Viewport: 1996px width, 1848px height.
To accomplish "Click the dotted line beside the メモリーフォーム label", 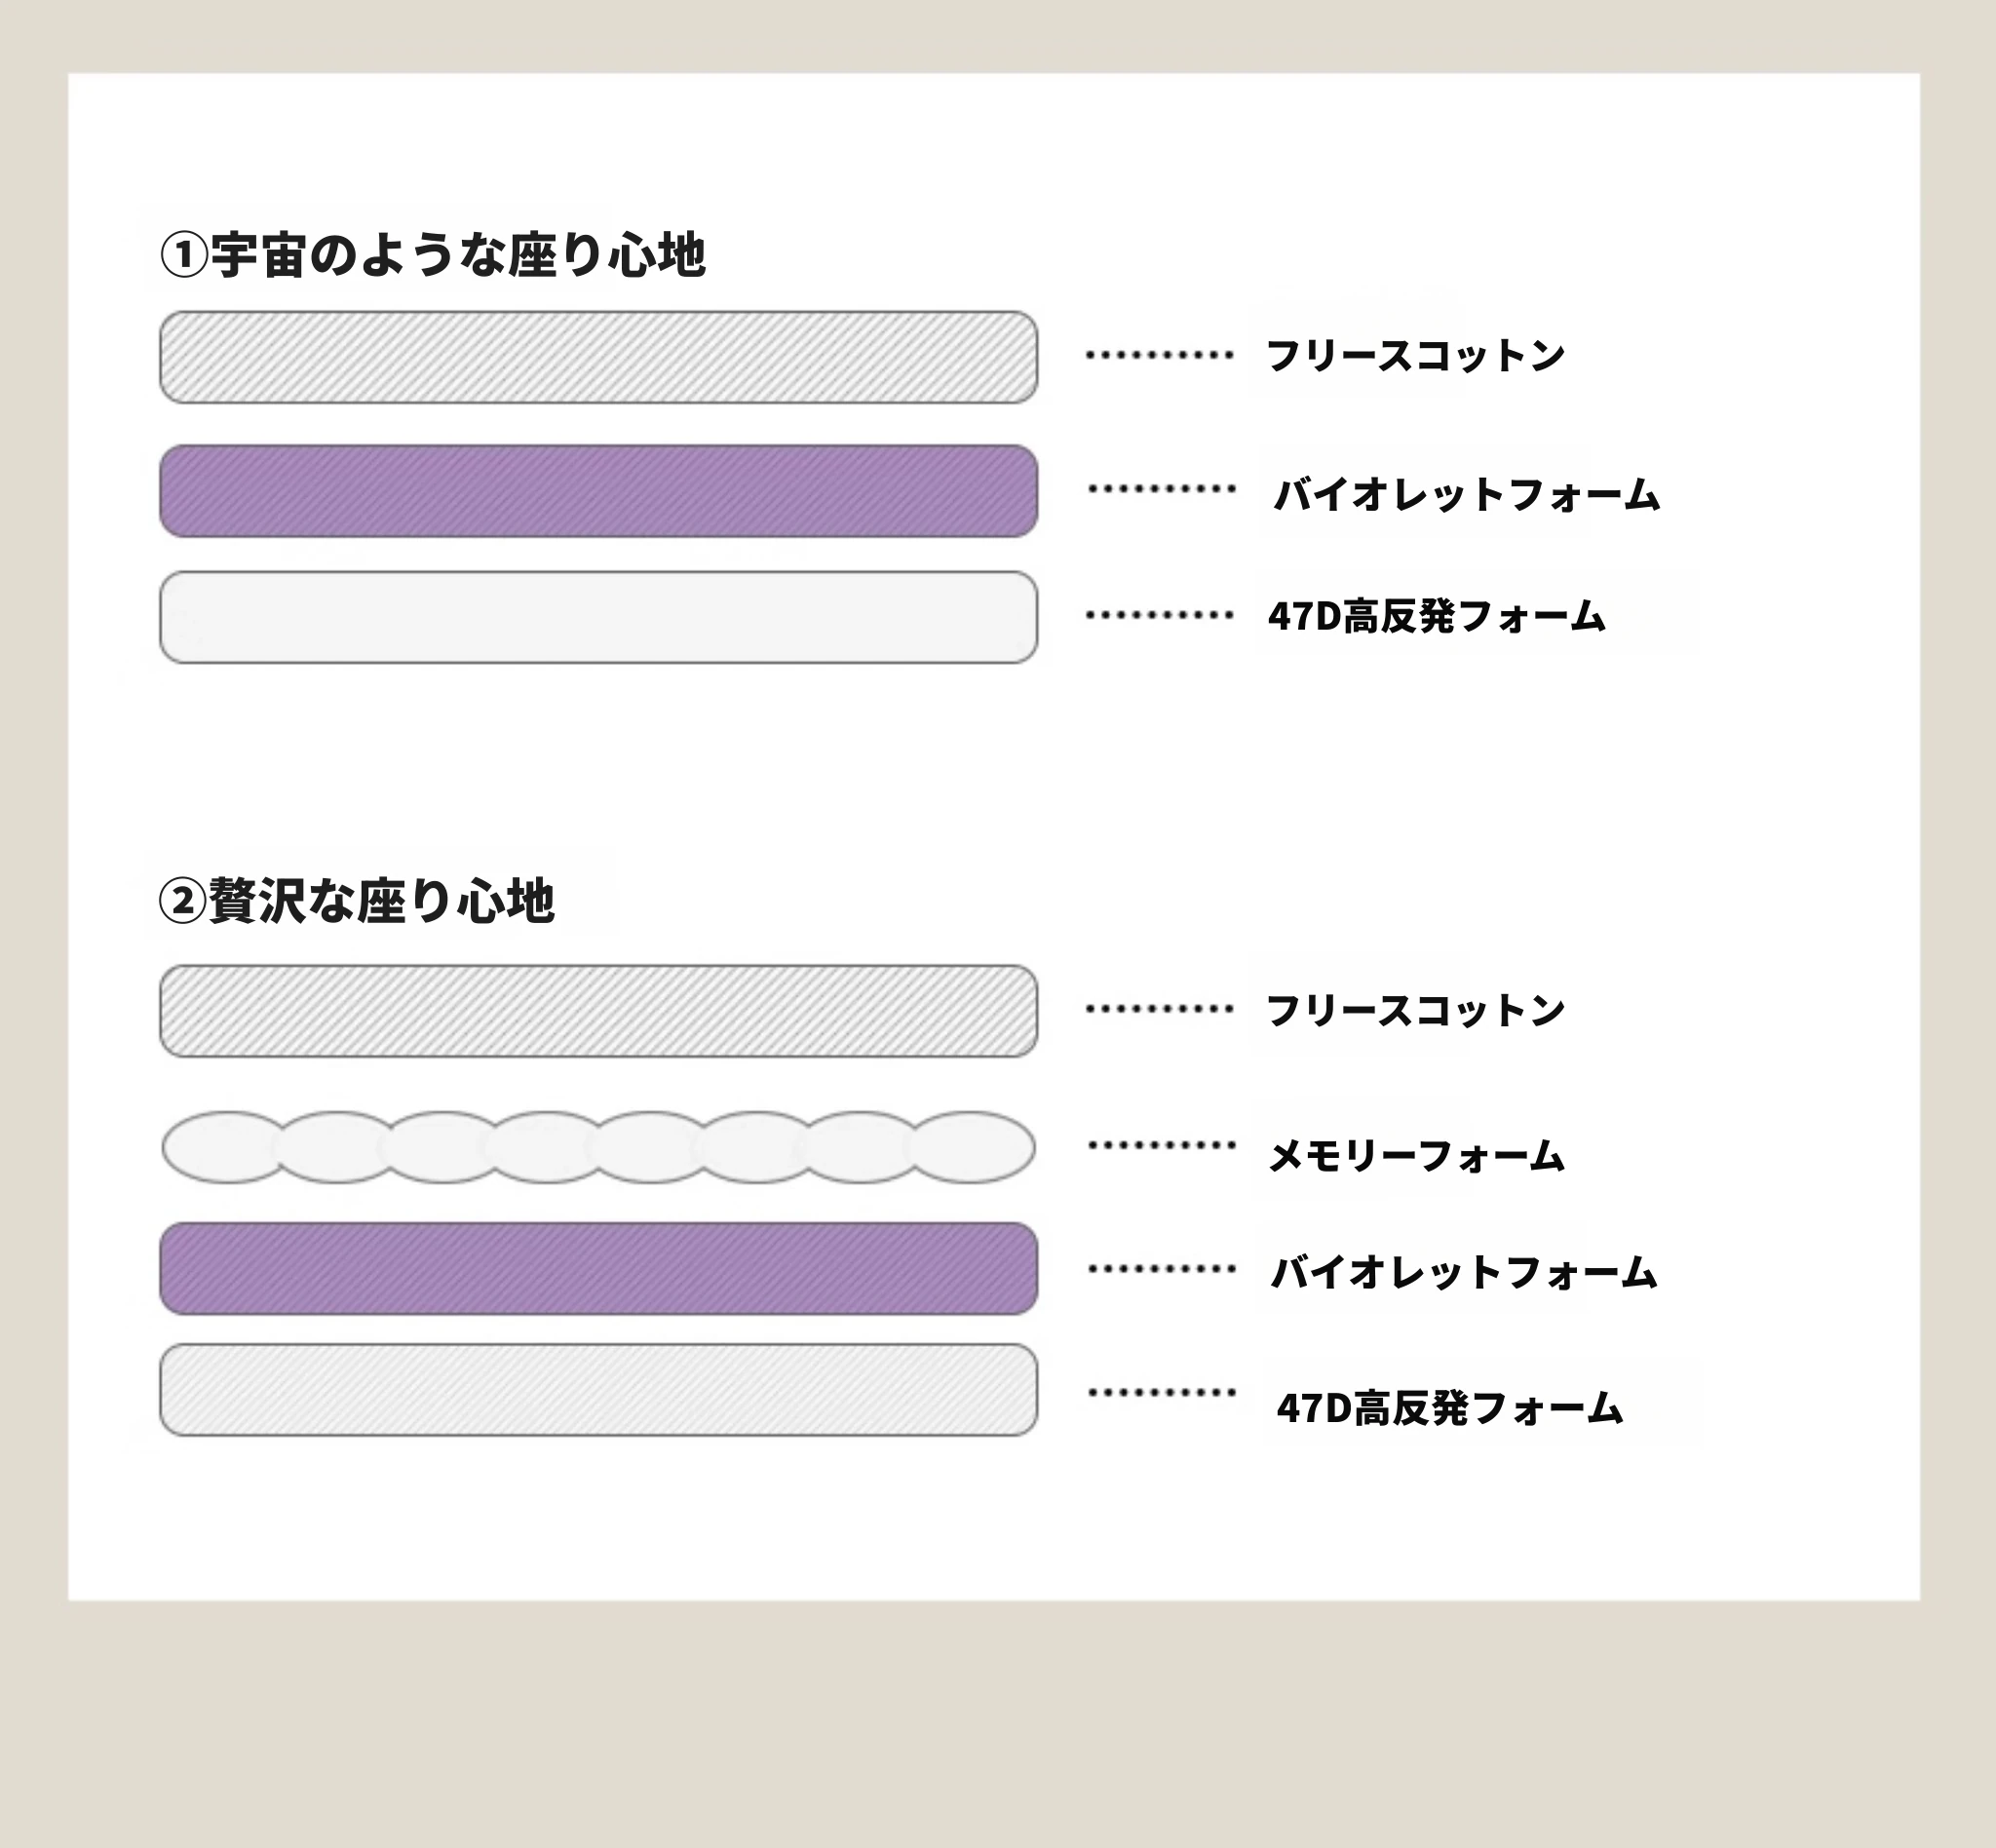I will click(1162, 1145).
